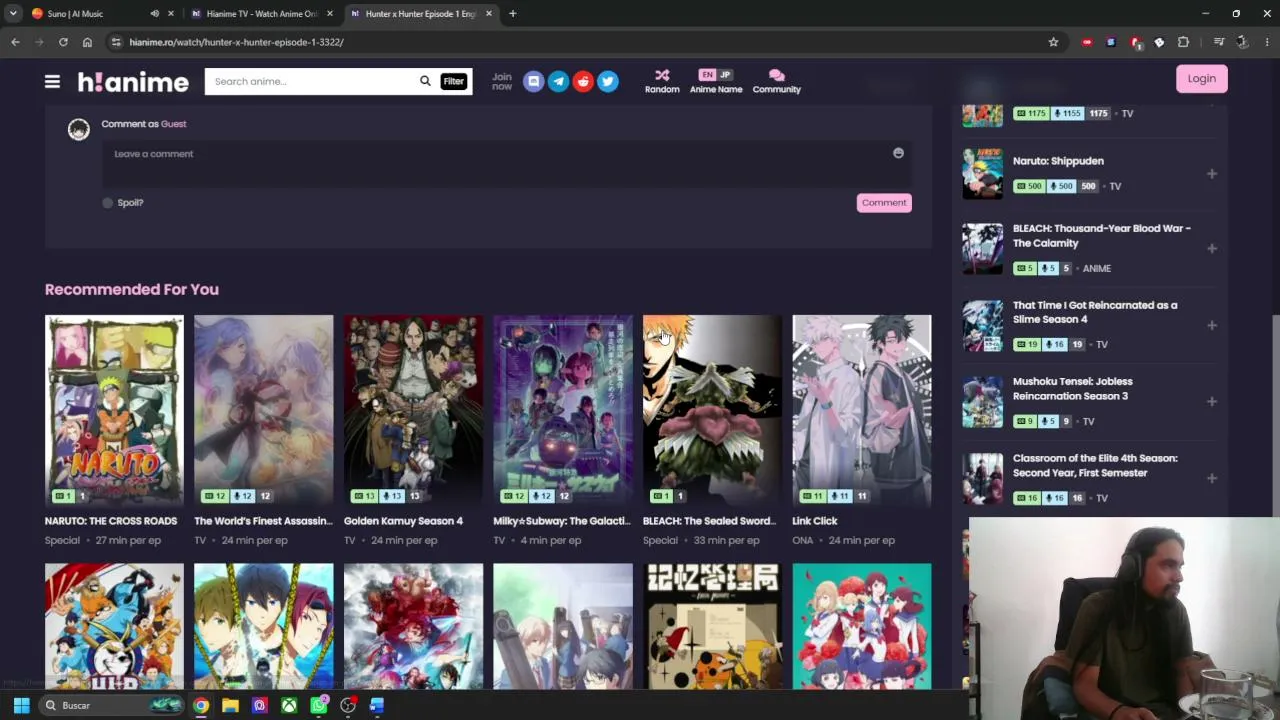Open That Time I Got Reincarnated thumbnail
This screenshot has width=1280, height=720.
[982, 325]
